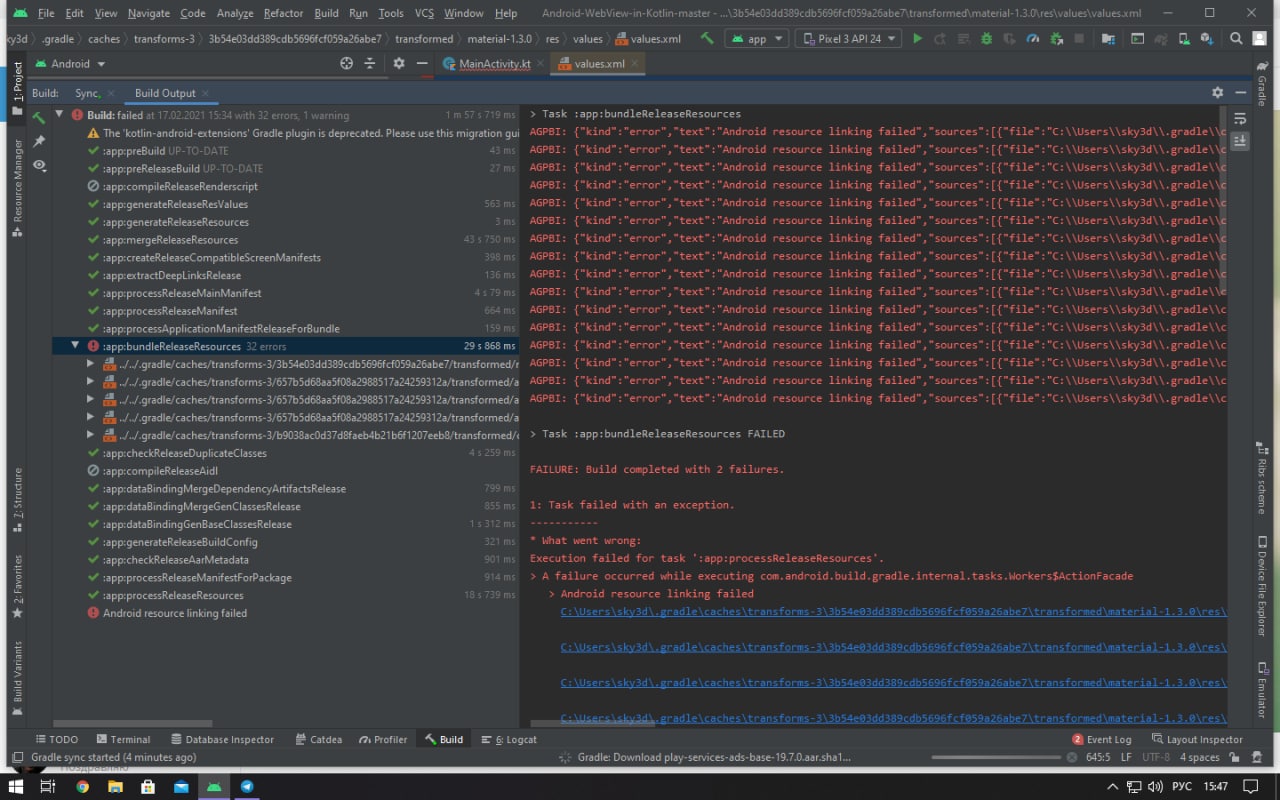The image size is (1280, 800).
Task: Click the values.xml breadcrumb in navigation bar
Action: coord(648,39)
